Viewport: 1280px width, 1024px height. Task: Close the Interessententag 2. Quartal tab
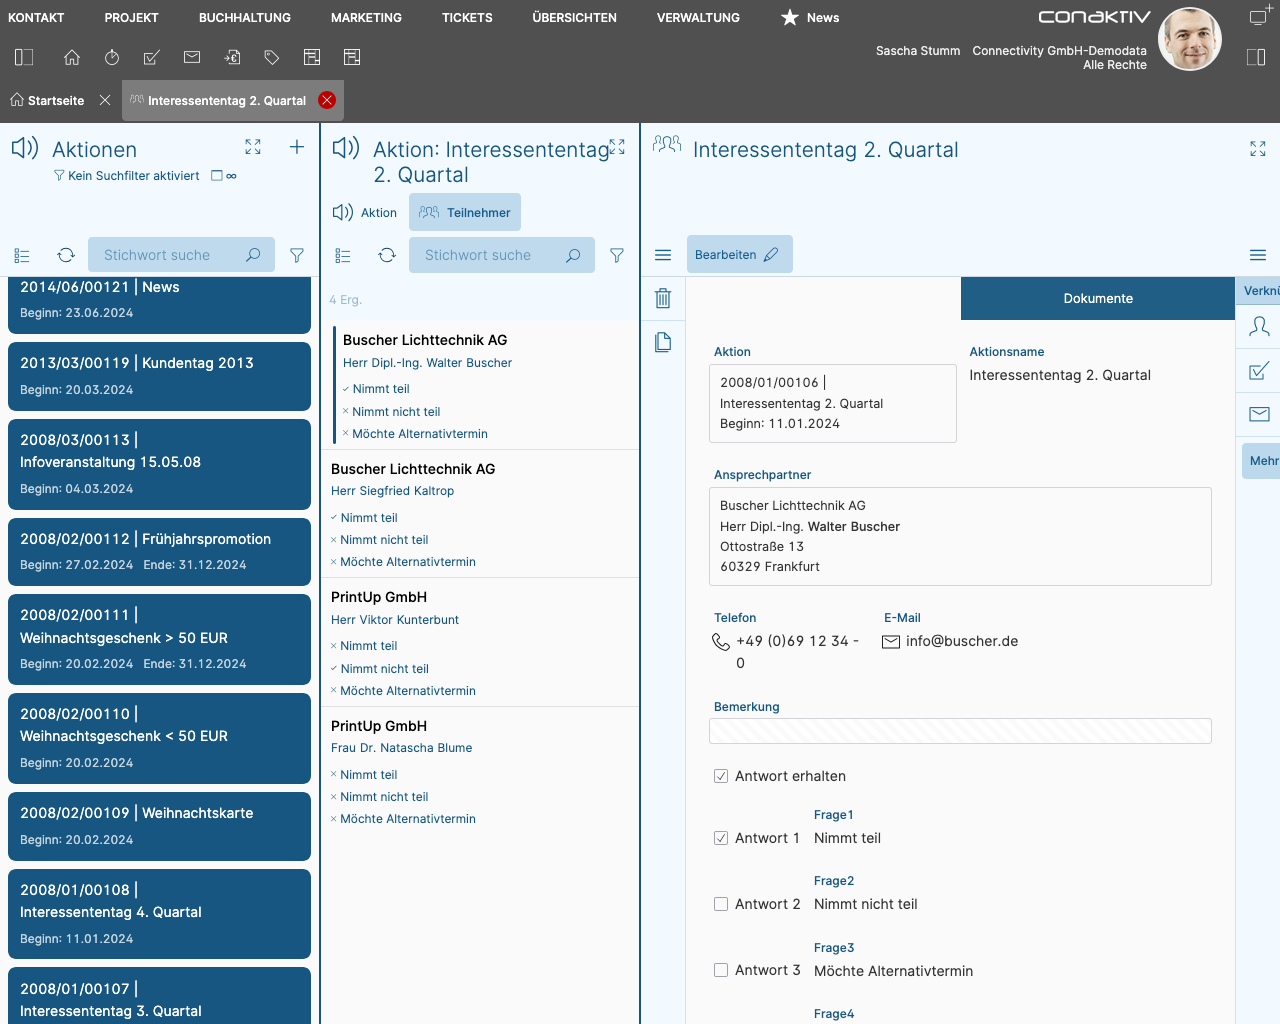click(327, 100)
